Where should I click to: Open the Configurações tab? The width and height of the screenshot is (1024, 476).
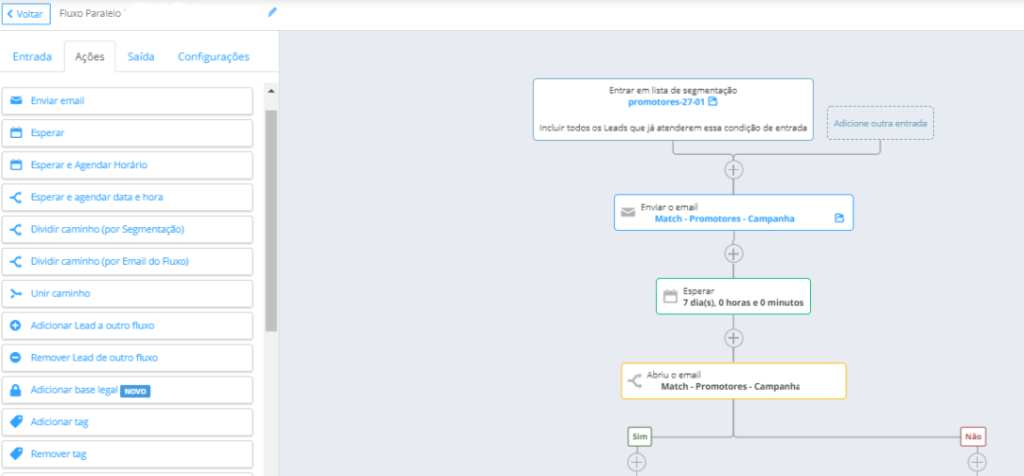[x=214, y=57]
